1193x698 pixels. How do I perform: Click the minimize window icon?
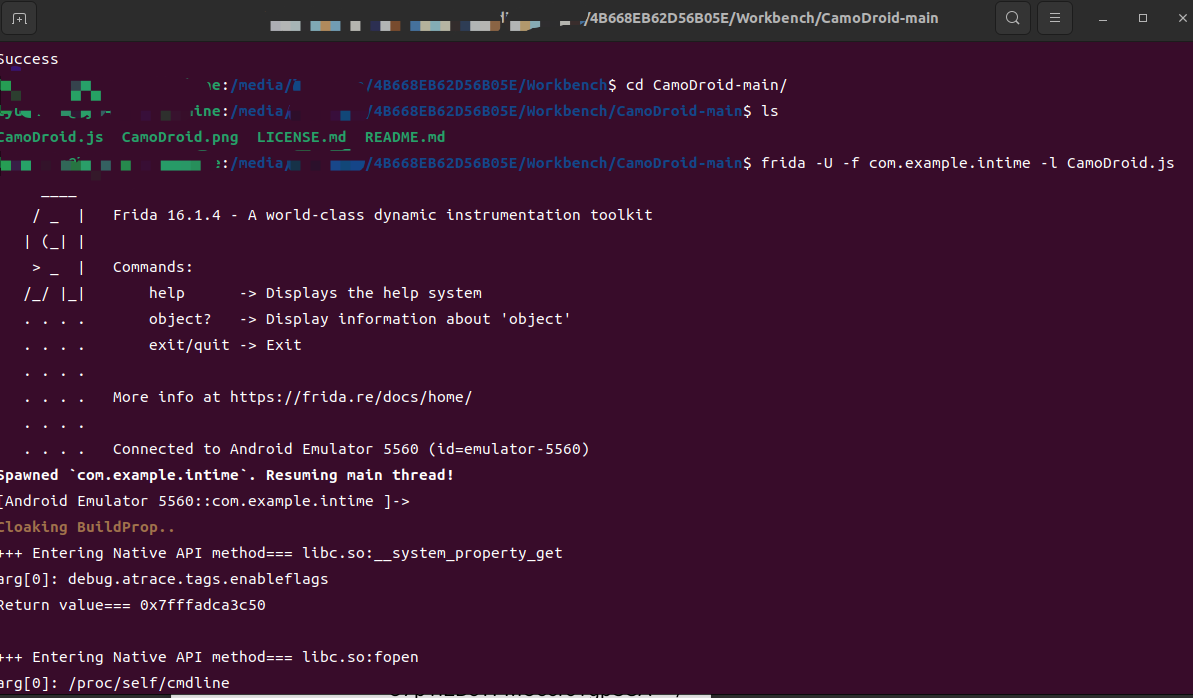pyautogui.click(x=1102, y=18)
